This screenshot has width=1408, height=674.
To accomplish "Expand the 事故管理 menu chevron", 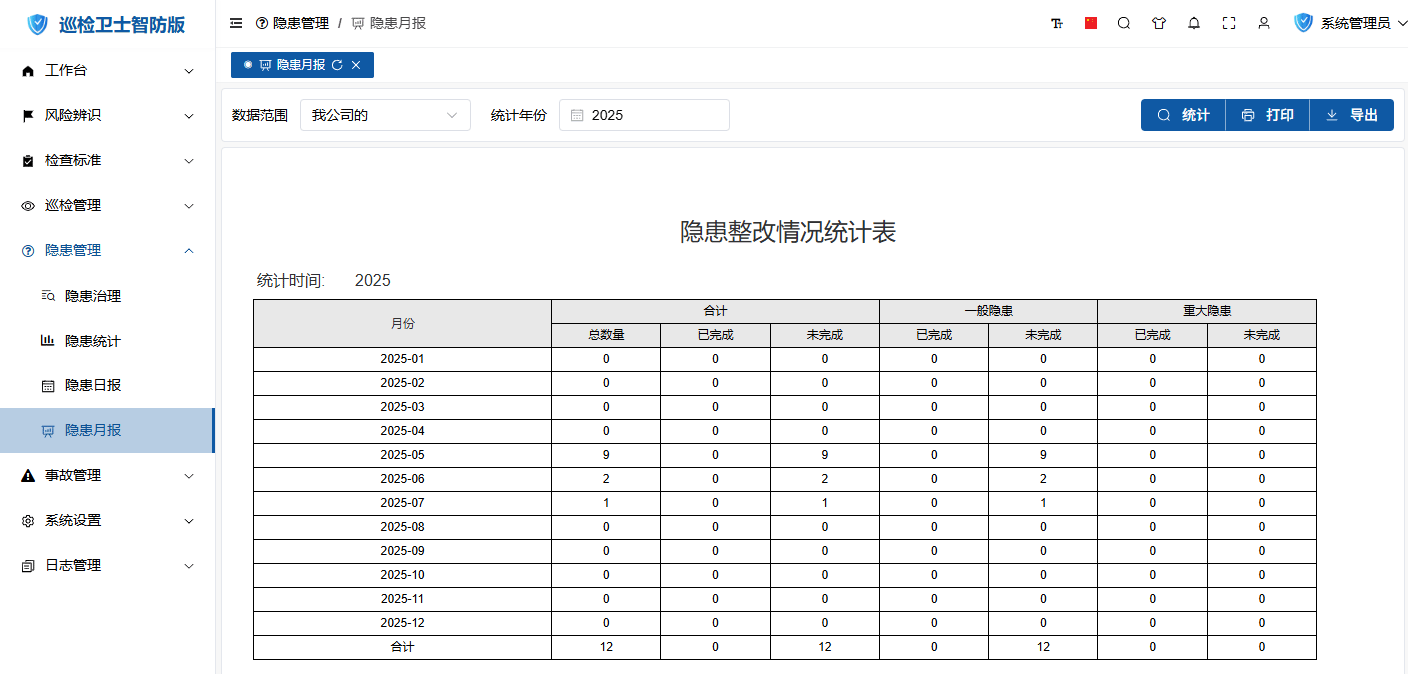I will pyautogui.click(x=189, y=476).
